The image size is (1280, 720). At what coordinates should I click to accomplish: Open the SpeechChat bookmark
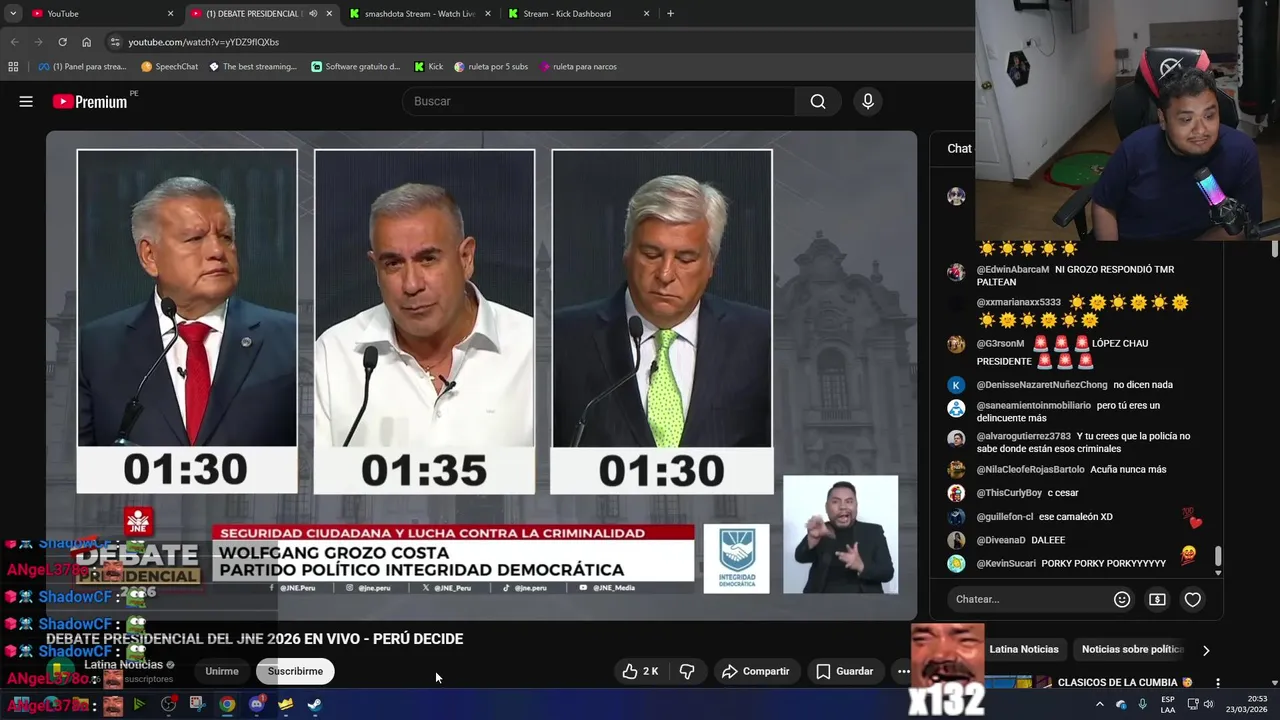tap(170, 67)
